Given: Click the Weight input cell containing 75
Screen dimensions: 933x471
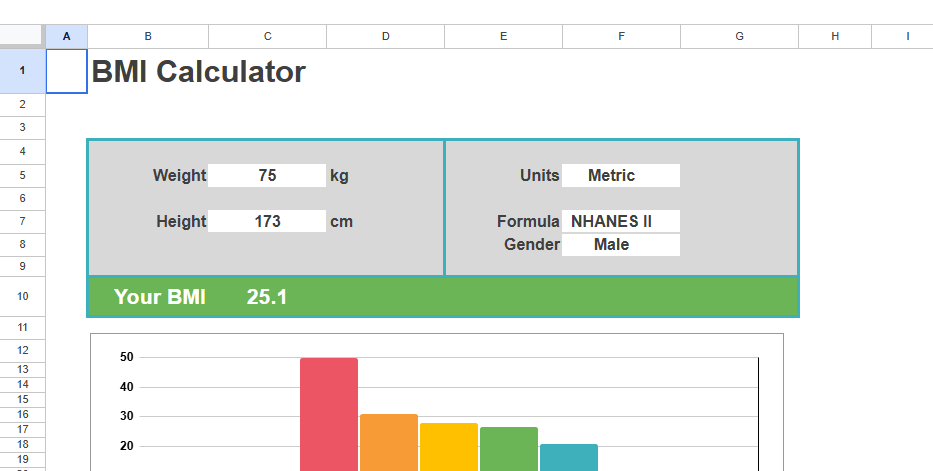Looking at the screenshot, I should click(x=267, y=176).
